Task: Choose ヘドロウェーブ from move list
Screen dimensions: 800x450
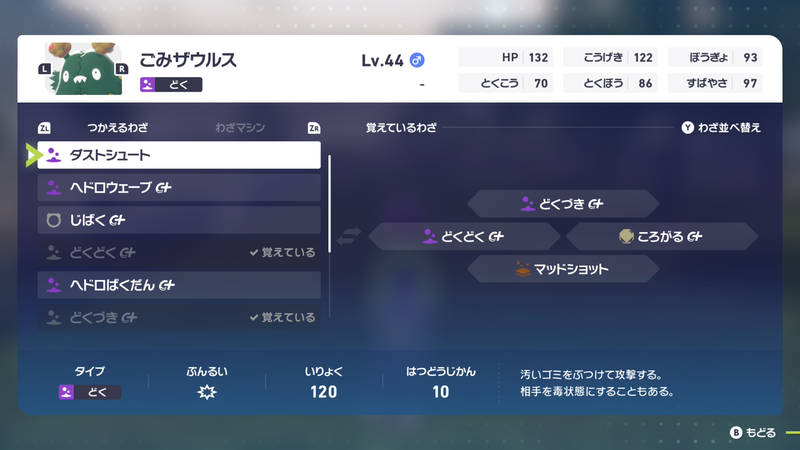Action: coord(179,188)
